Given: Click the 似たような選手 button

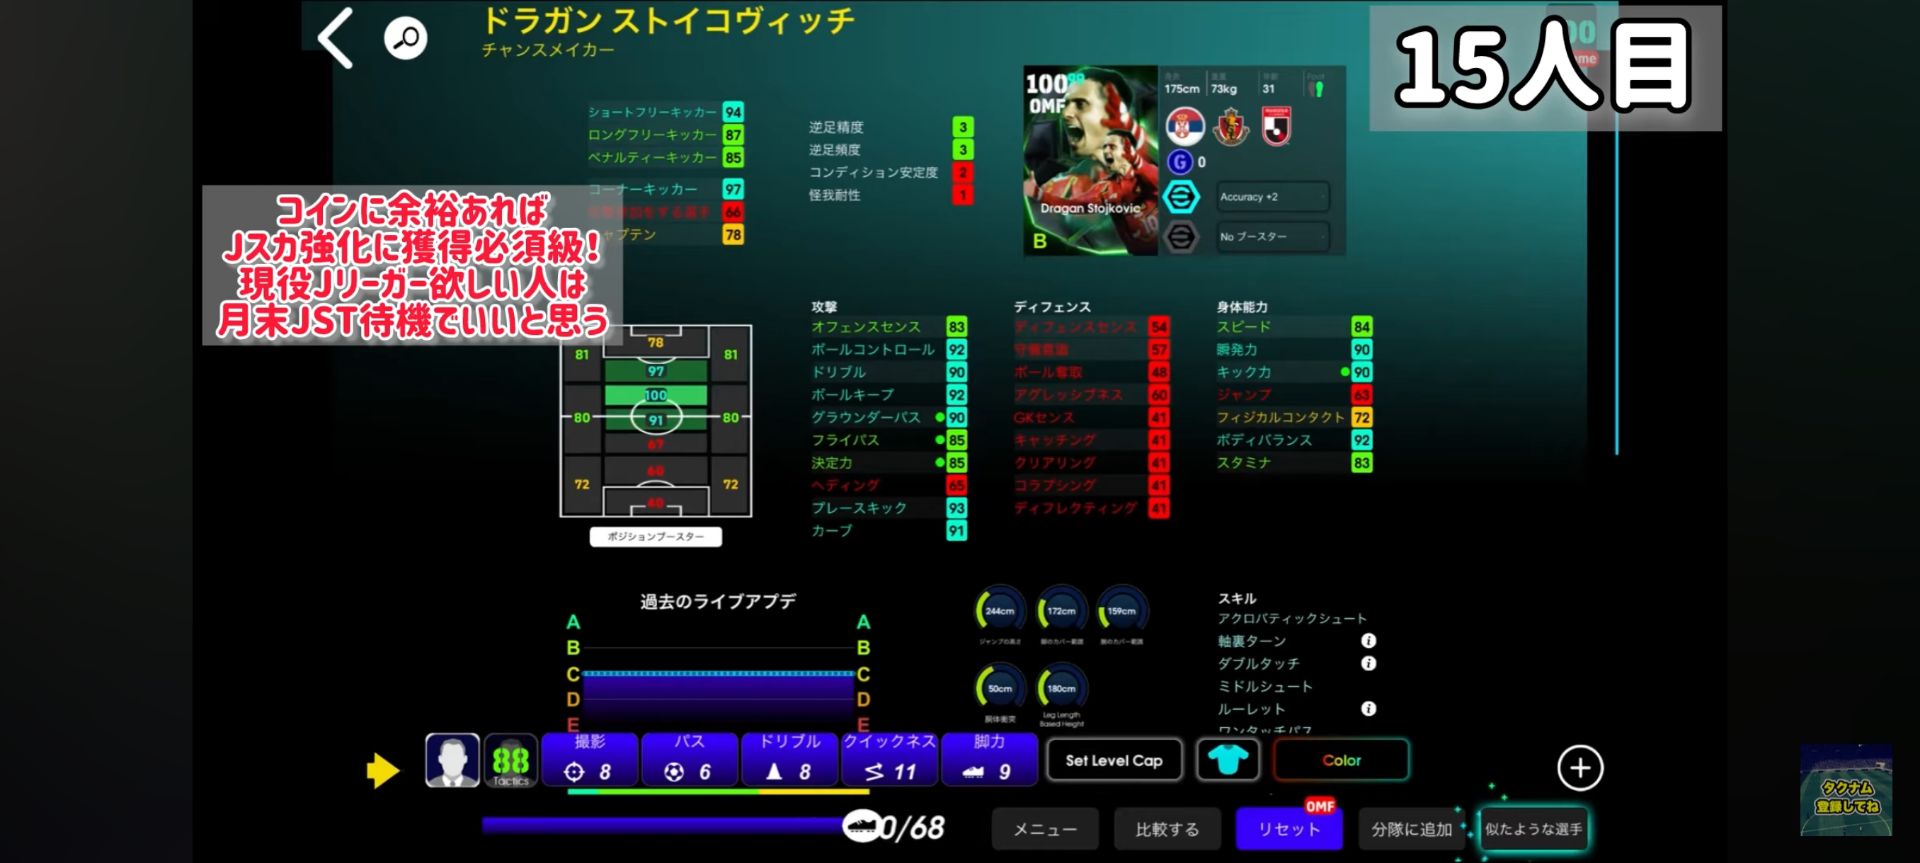Looking at the screenshot, I should click(1533, 829).
